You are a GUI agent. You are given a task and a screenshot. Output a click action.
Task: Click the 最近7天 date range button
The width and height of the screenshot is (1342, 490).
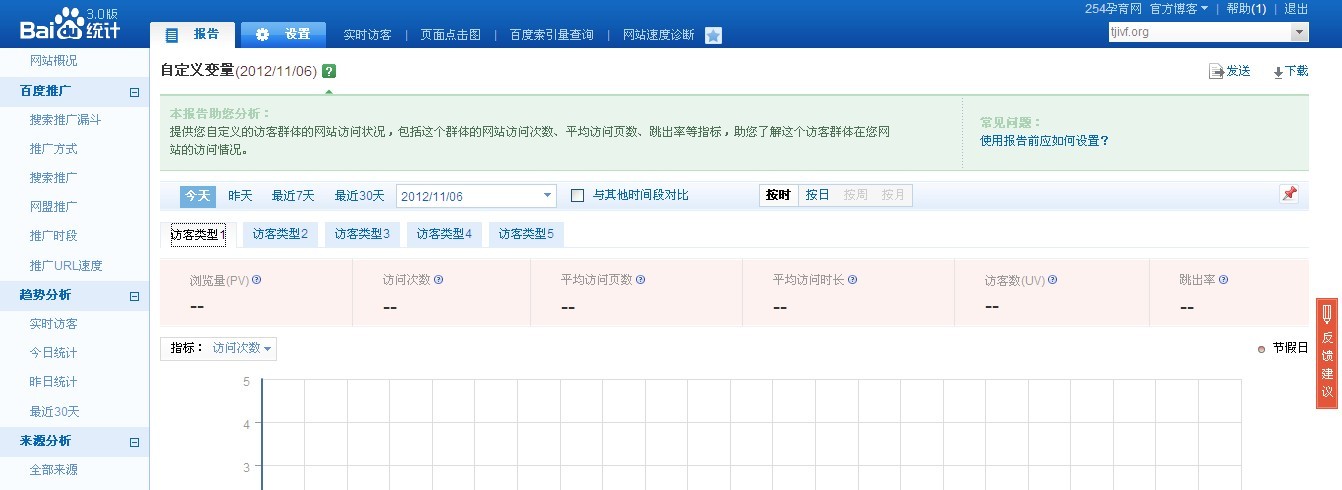(293, 195)
